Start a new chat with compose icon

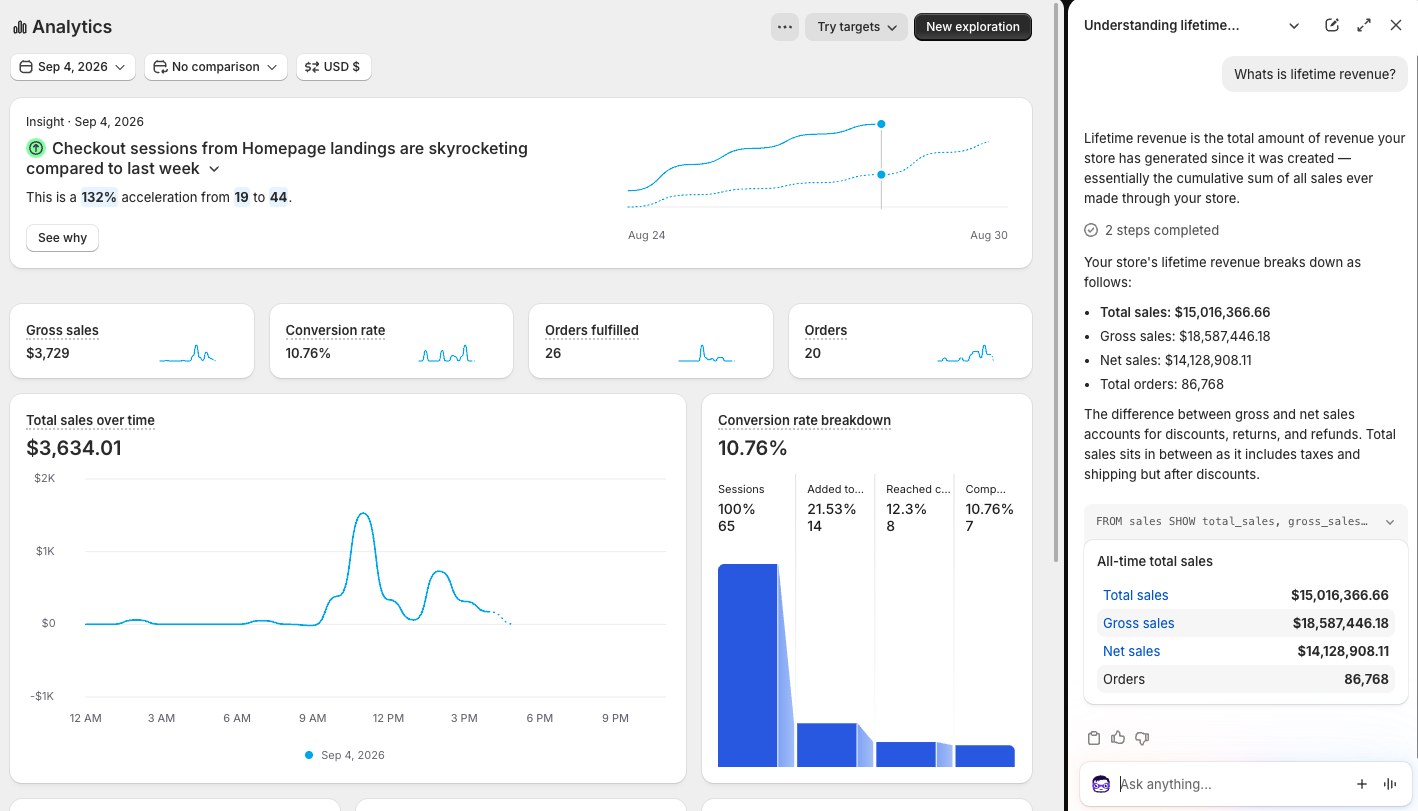click(x=1332, y=25)
